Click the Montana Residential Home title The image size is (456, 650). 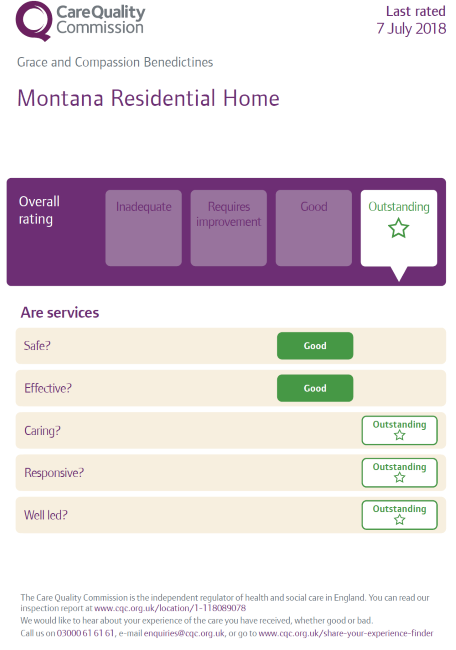148,98
